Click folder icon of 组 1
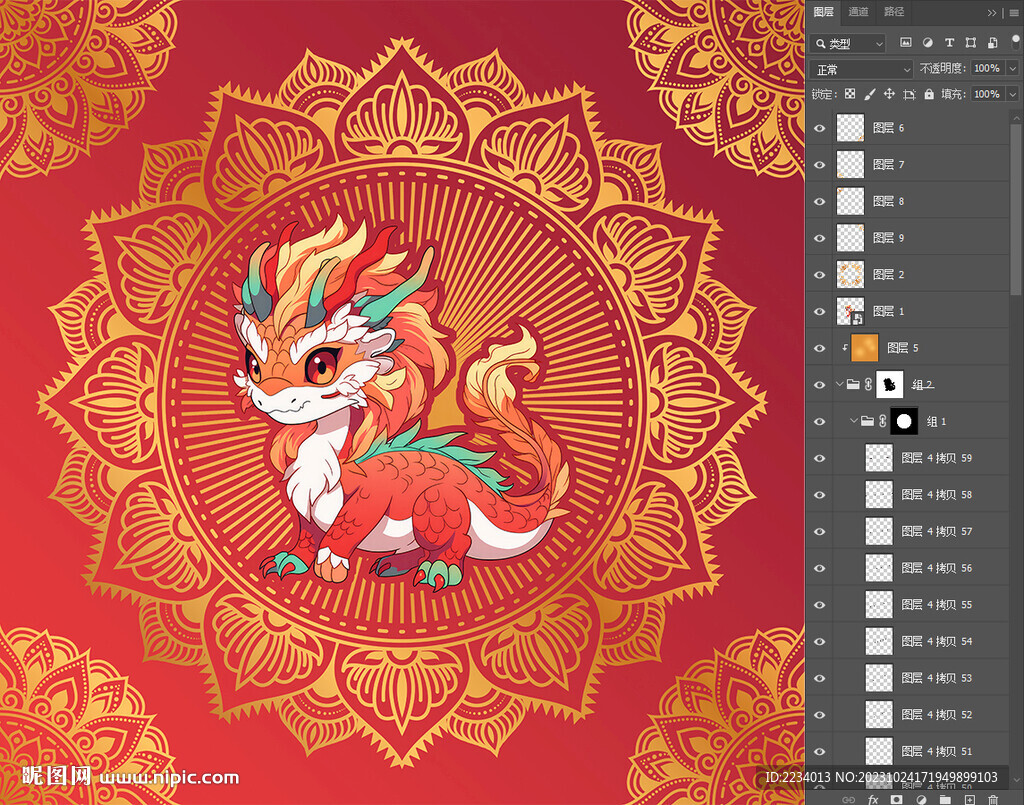1024x805 pixels. pyautogui.click(x=867, y=421)
